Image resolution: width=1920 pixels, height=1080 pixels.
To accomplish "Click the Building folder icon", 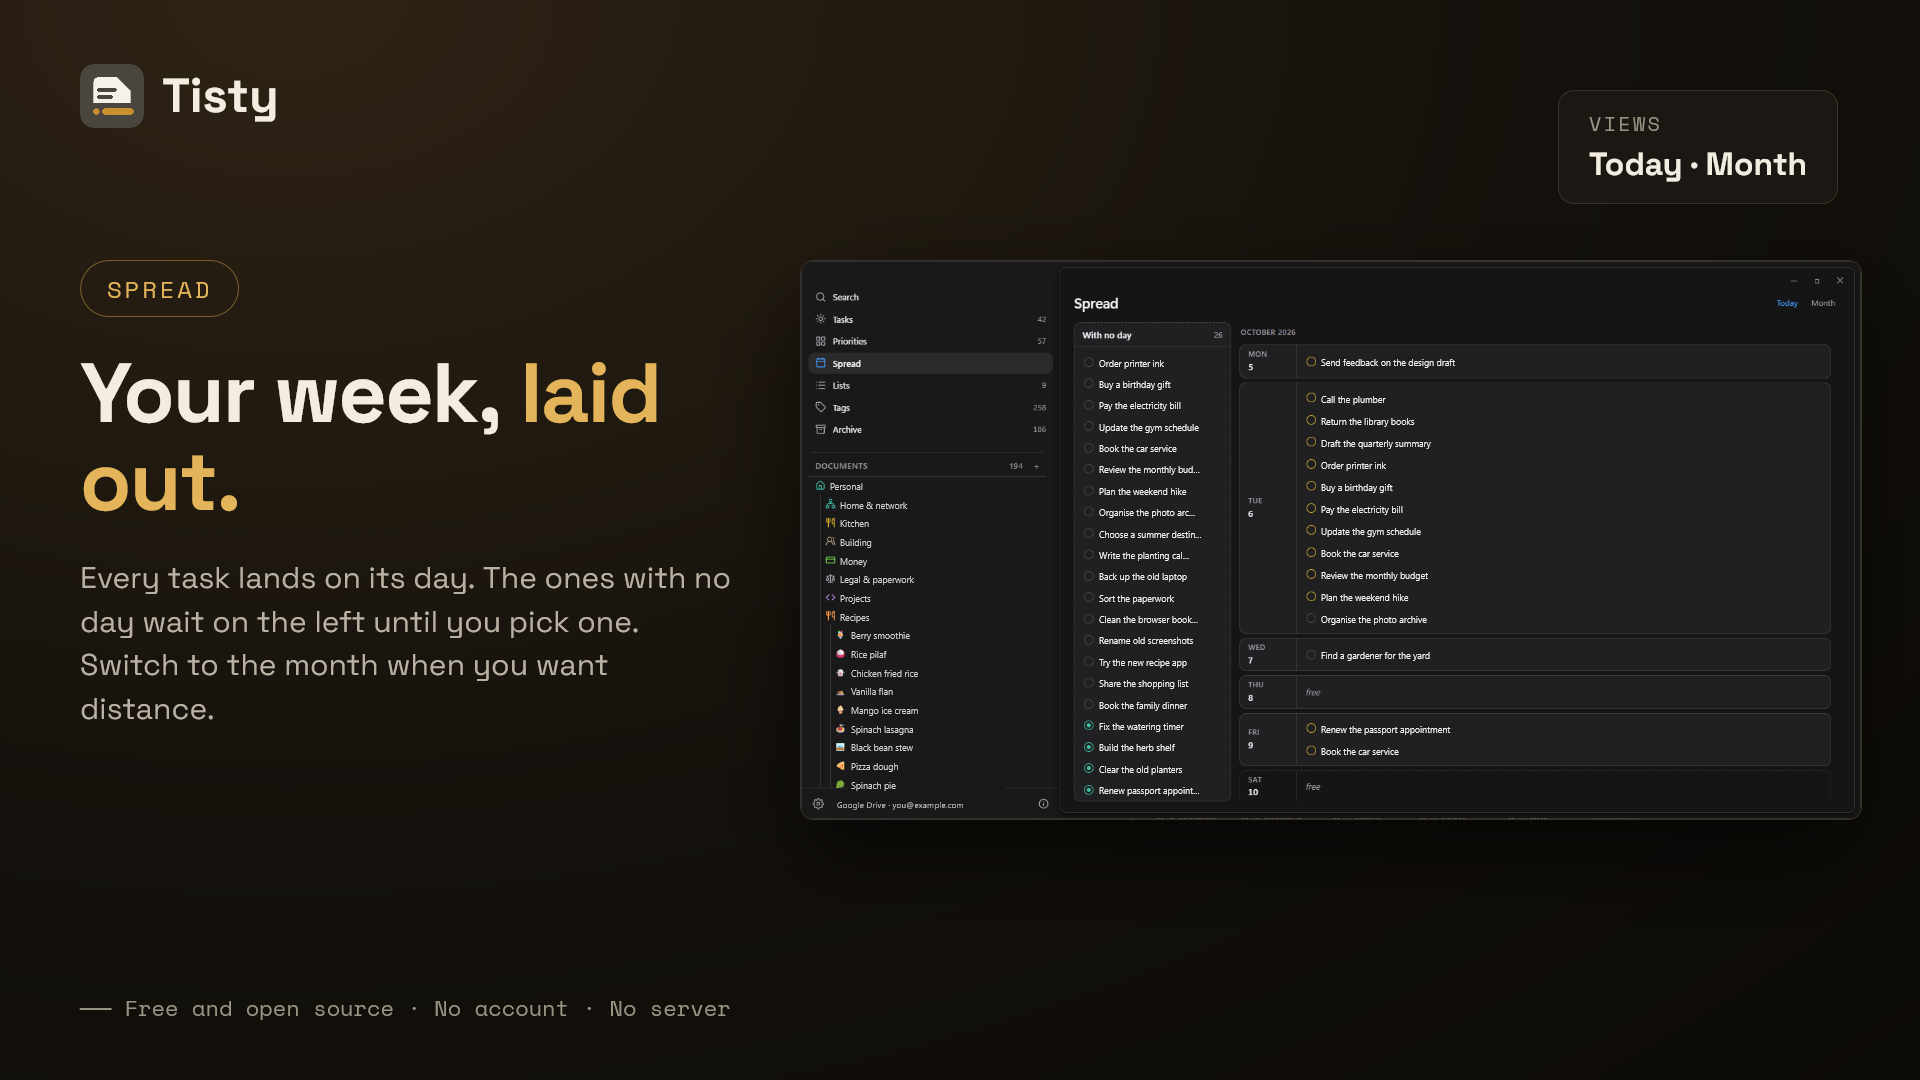I will 830,542.
